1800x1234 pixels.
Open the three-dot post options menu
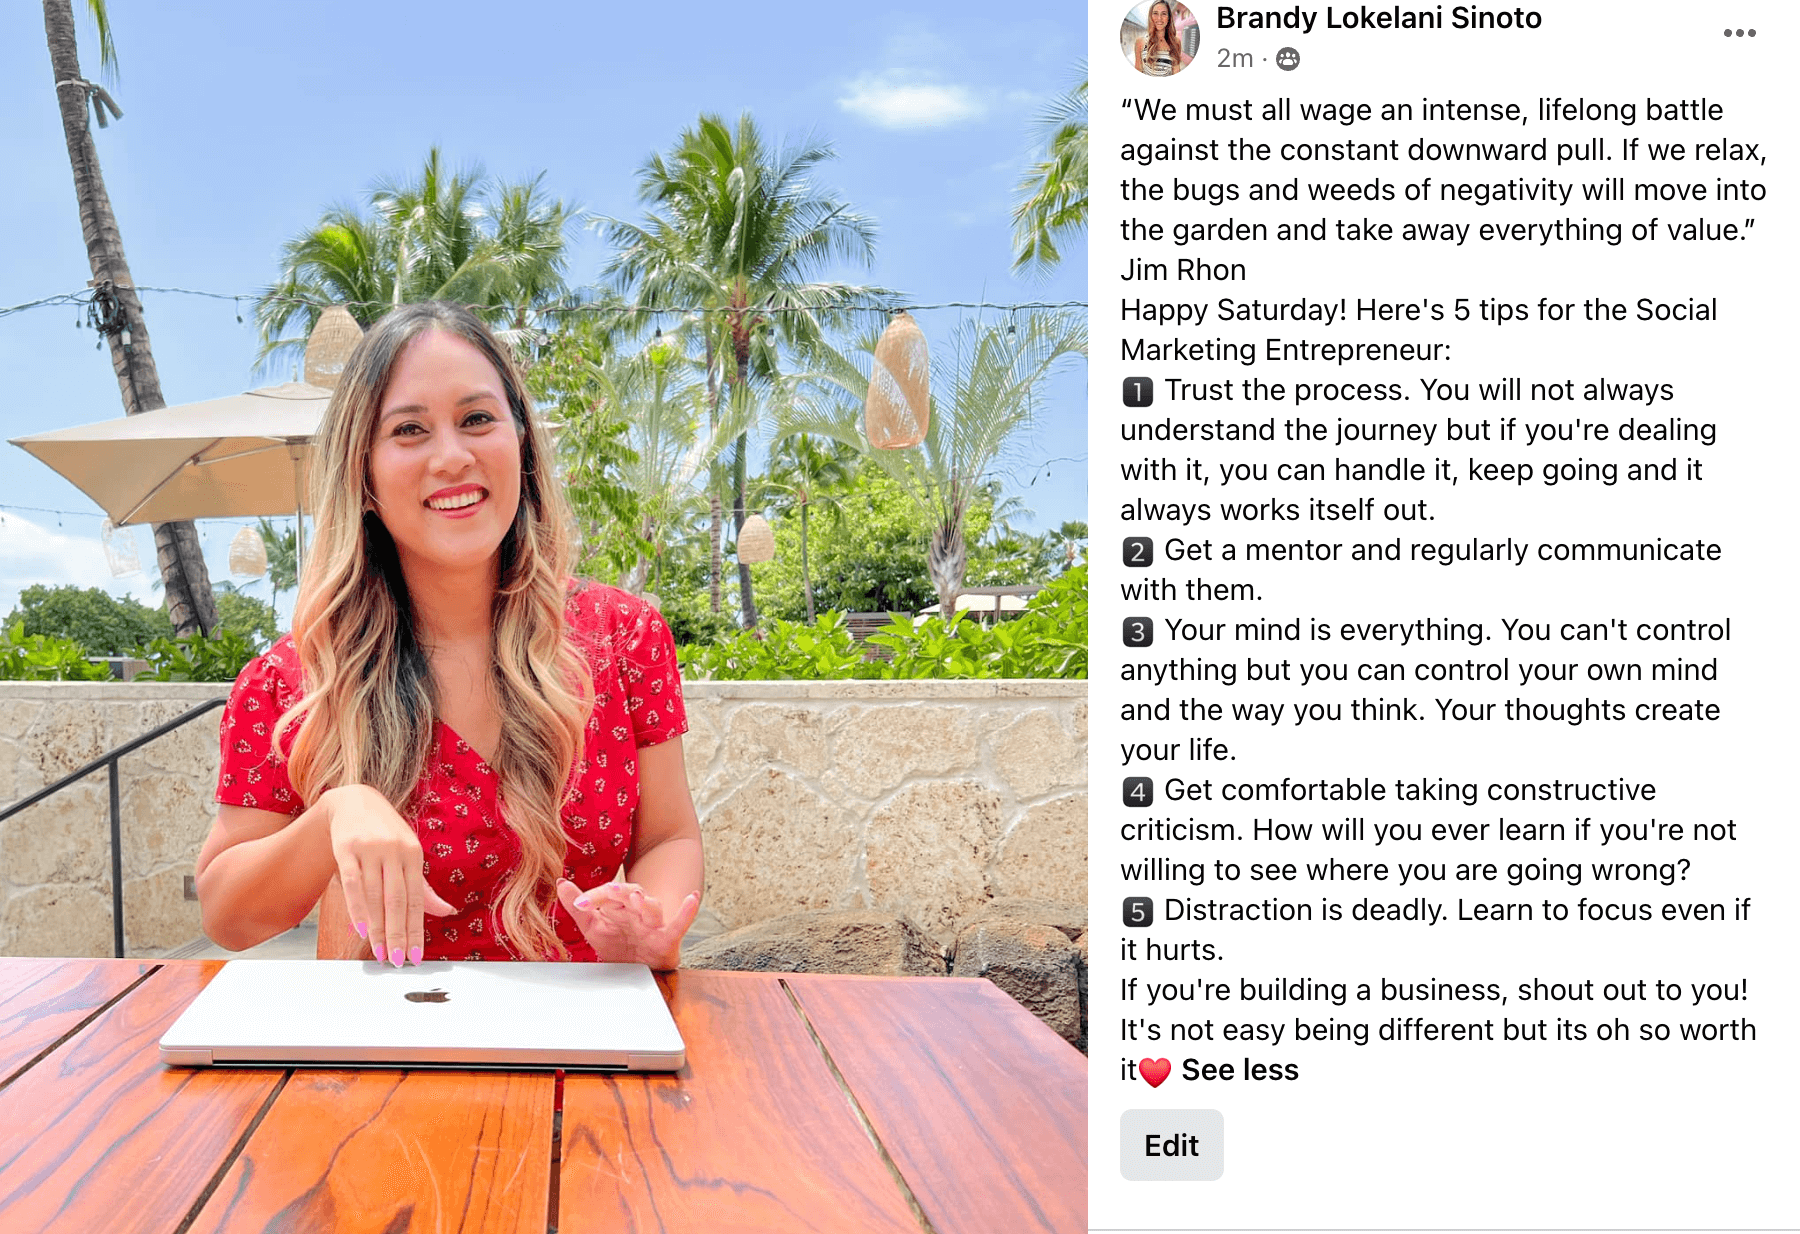1739,33
